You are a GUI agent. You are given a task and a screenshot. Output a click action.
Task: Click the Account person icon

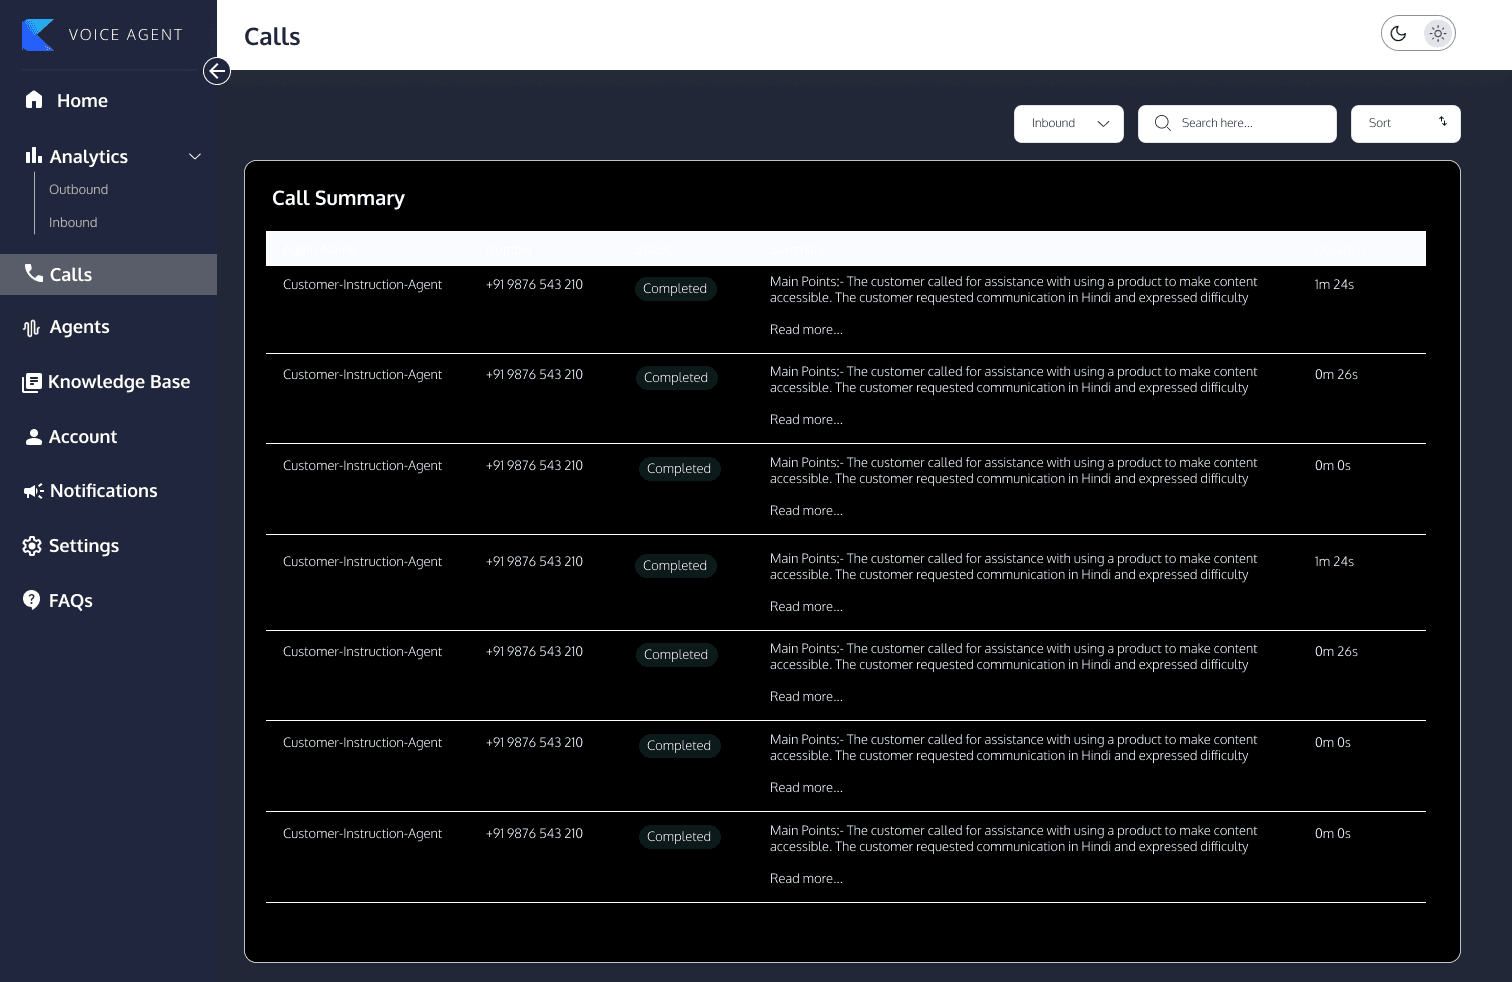pyautogui.click(x=33, y=436)
